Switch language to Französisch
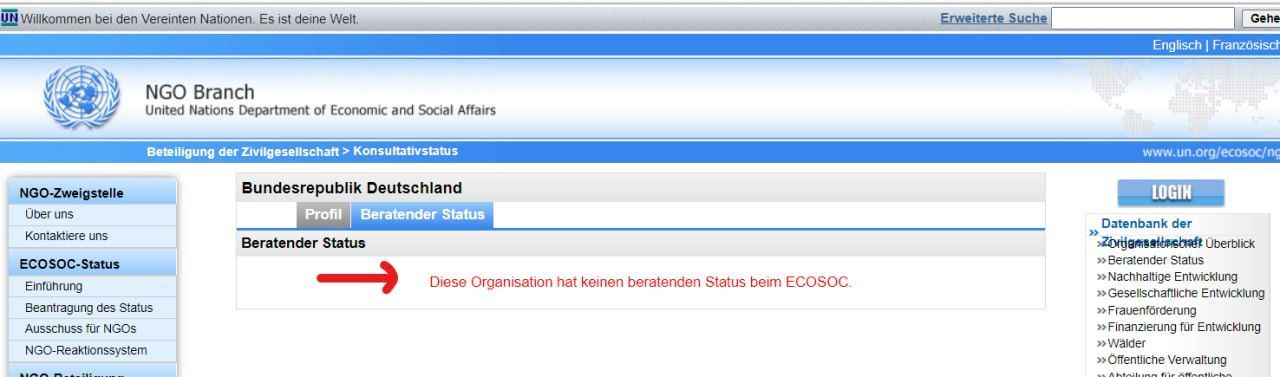The height and width of the screenshot is (377, 1280). coord(1245,45)
